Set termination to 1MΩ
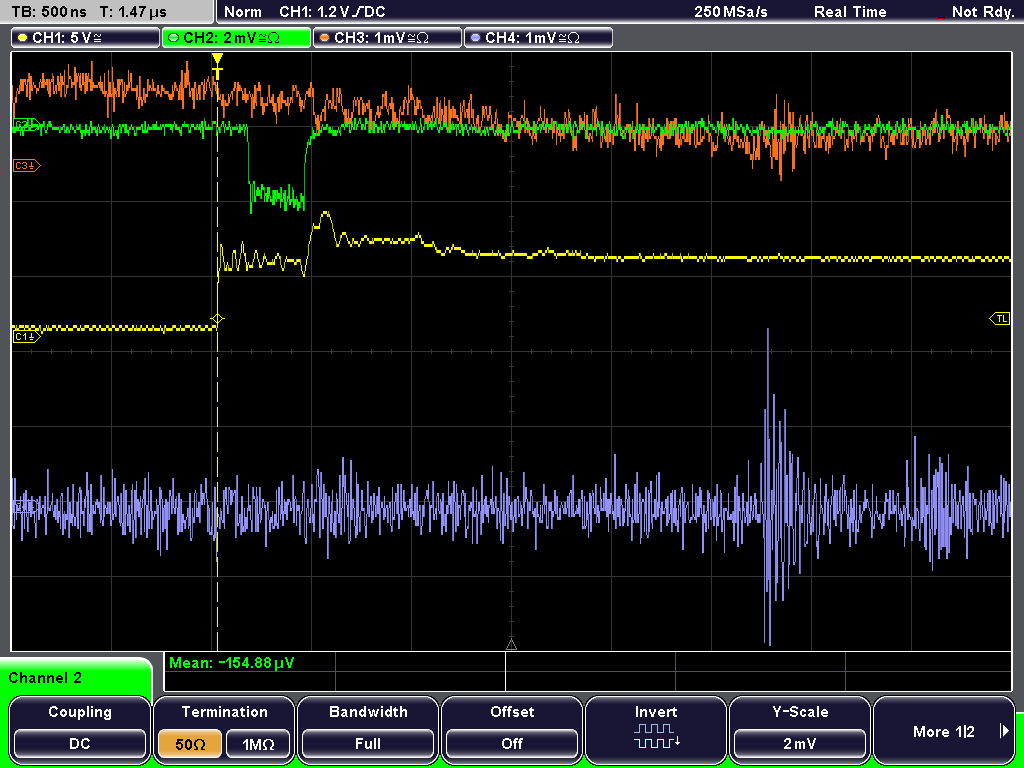The width and height of the screenshot is (1024, 768). tap(258, 744)
